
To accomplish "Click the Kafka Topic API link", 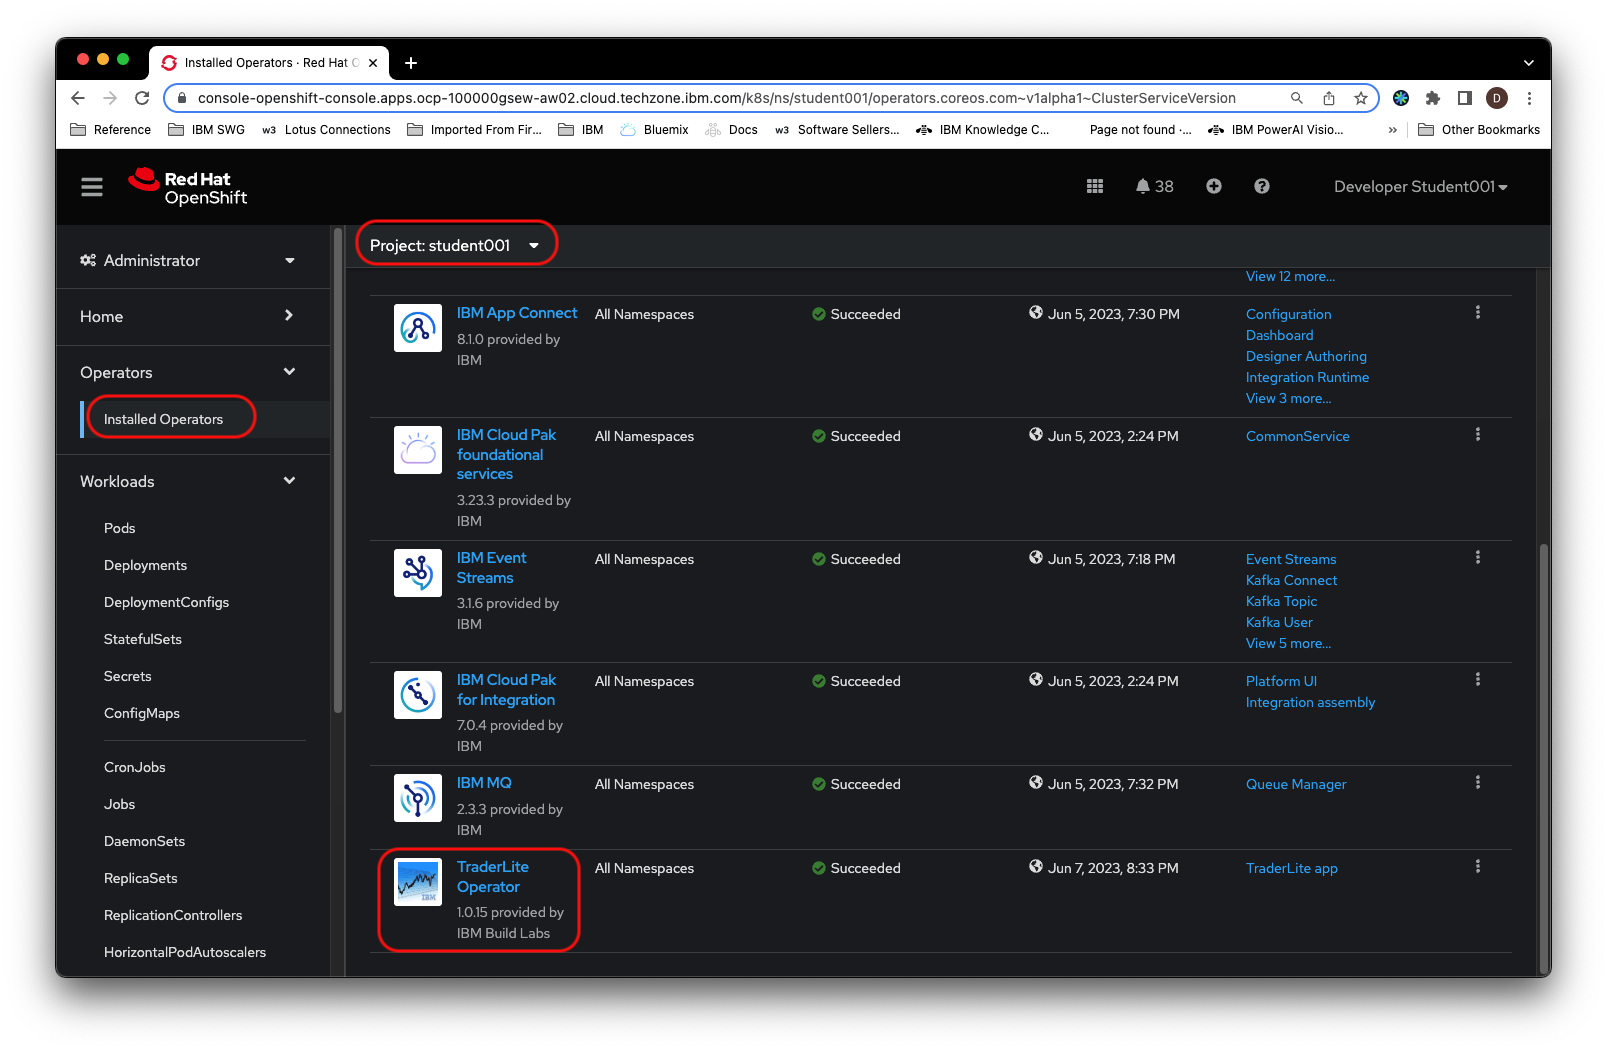I will tap(1281, 601).
